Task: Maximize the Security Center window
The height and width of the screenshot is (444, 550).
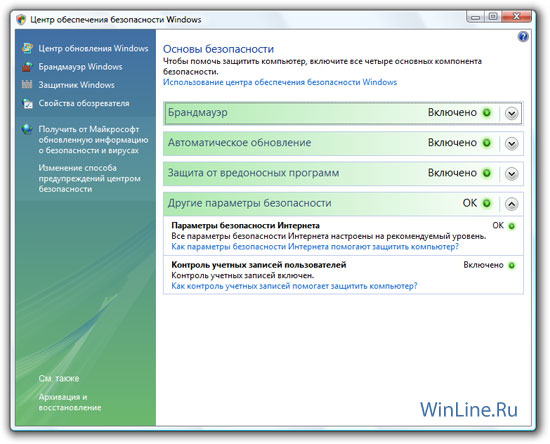Action: click(493, 17)
